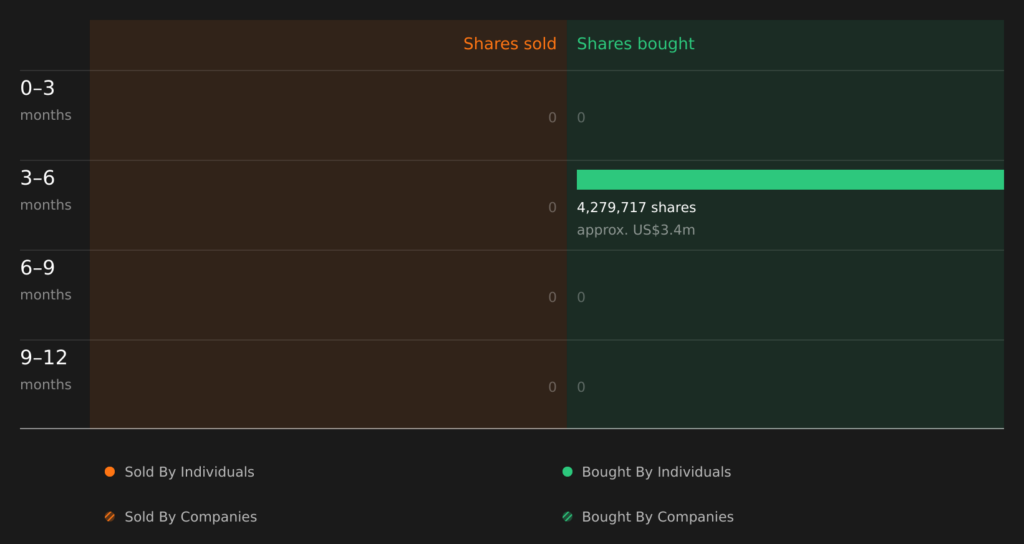Click the shares sold zero in 0–3 months row

coord(552,118)
